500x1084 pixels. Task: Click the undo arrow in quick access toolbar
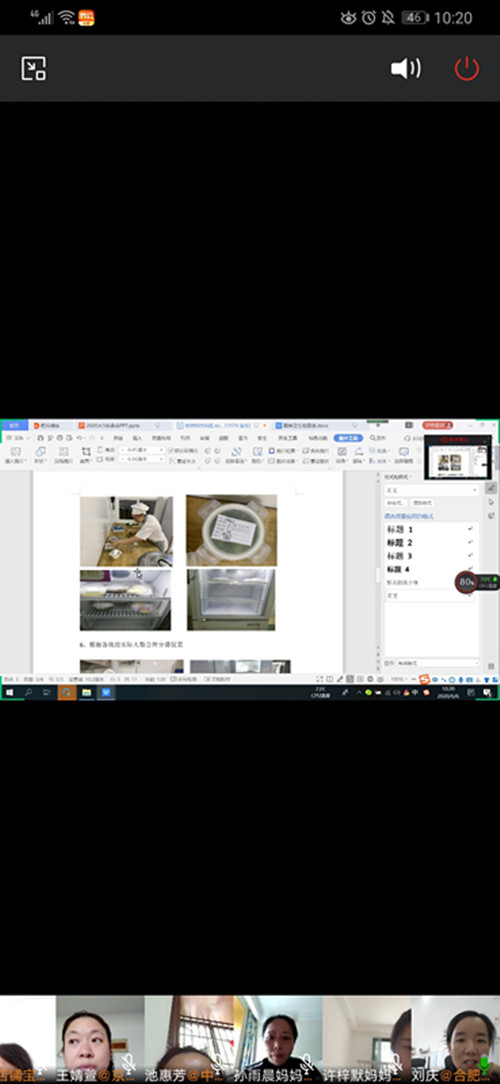click(x=80, y=438)
